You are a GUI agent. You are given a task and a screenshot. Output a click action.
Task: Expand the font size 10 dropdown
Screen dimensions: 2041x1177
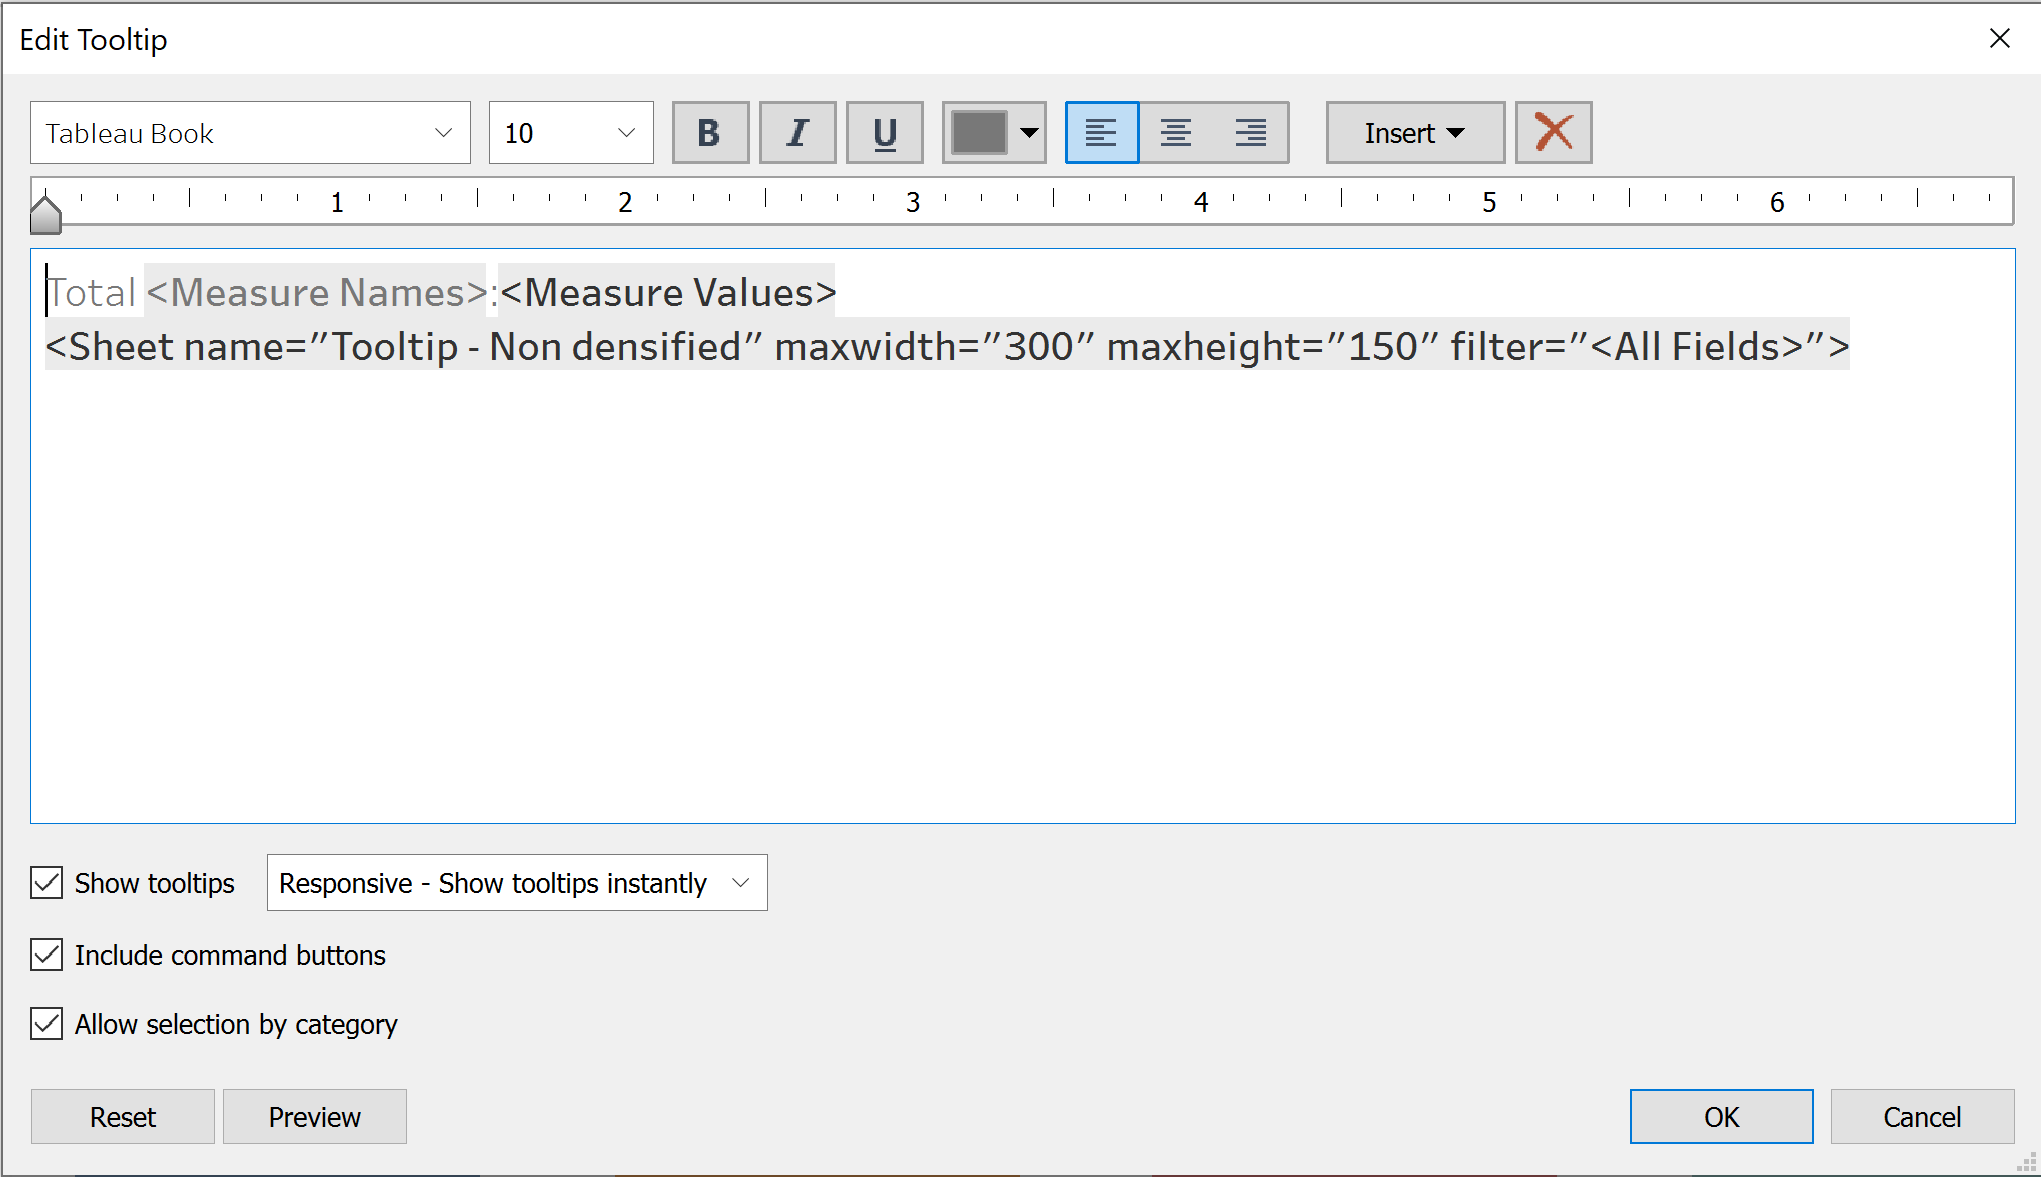[x=570, y=133]
